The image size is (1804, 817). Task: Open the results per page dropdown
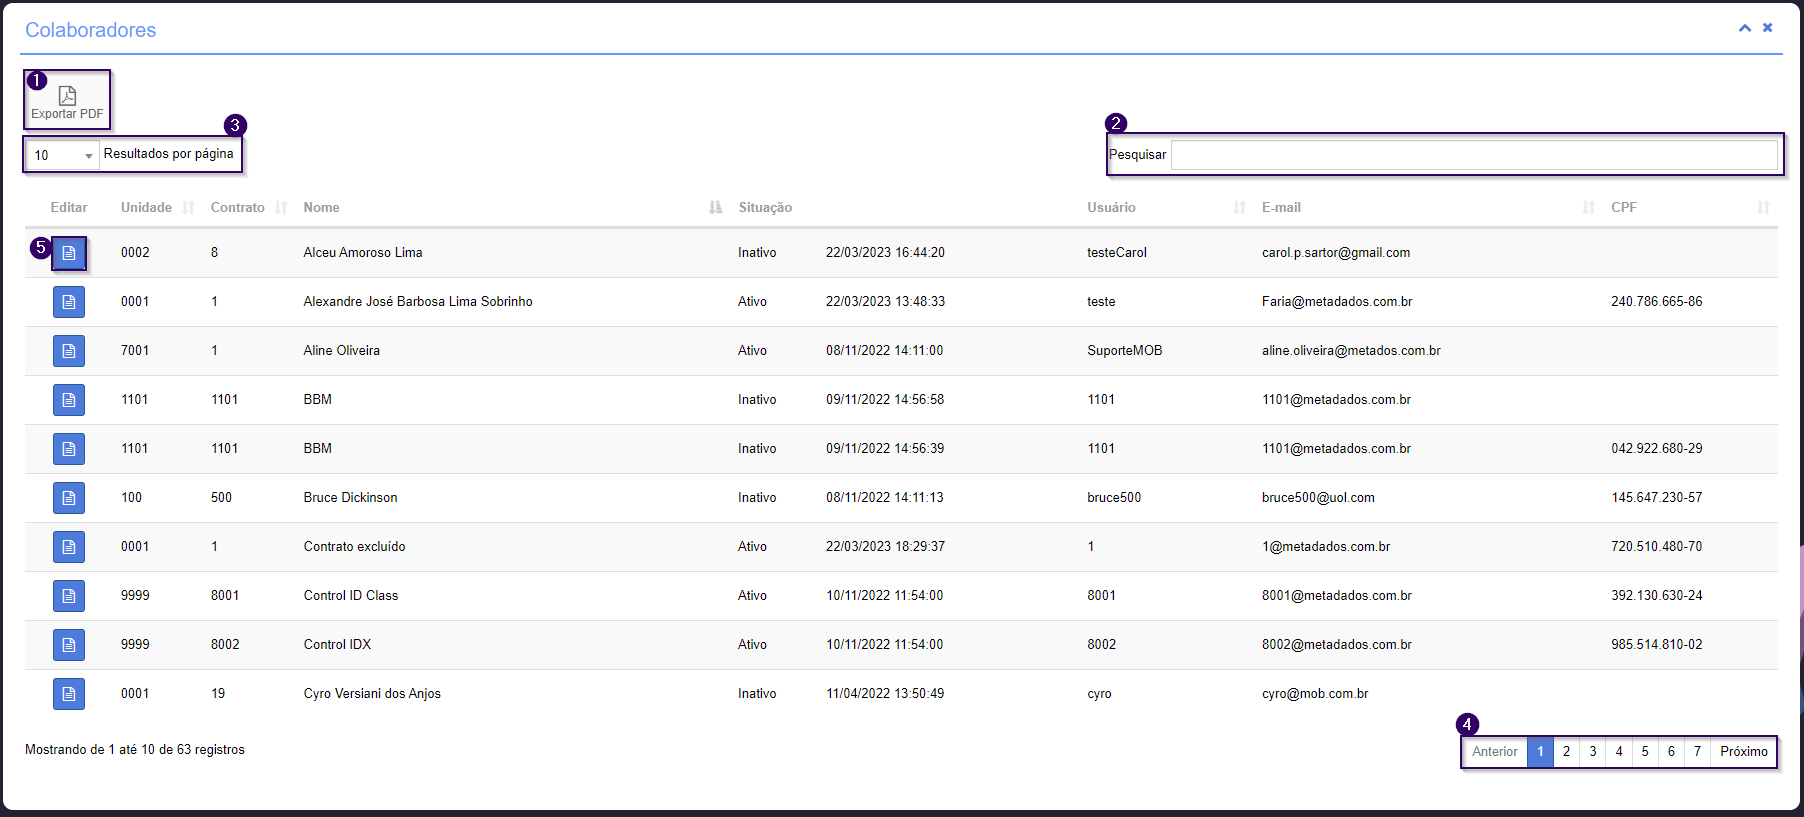tap(62, 155)
